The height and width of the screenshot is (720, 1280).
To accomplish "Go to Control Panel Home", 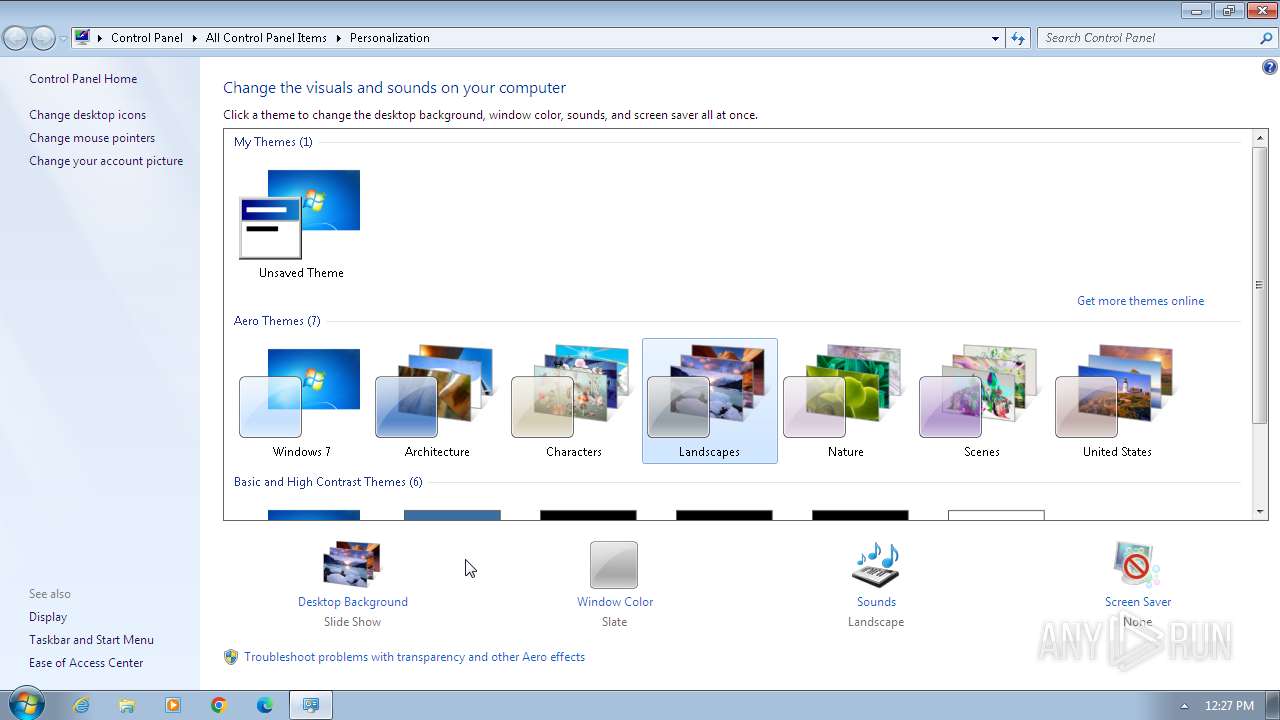I will (x=83, y=79).
